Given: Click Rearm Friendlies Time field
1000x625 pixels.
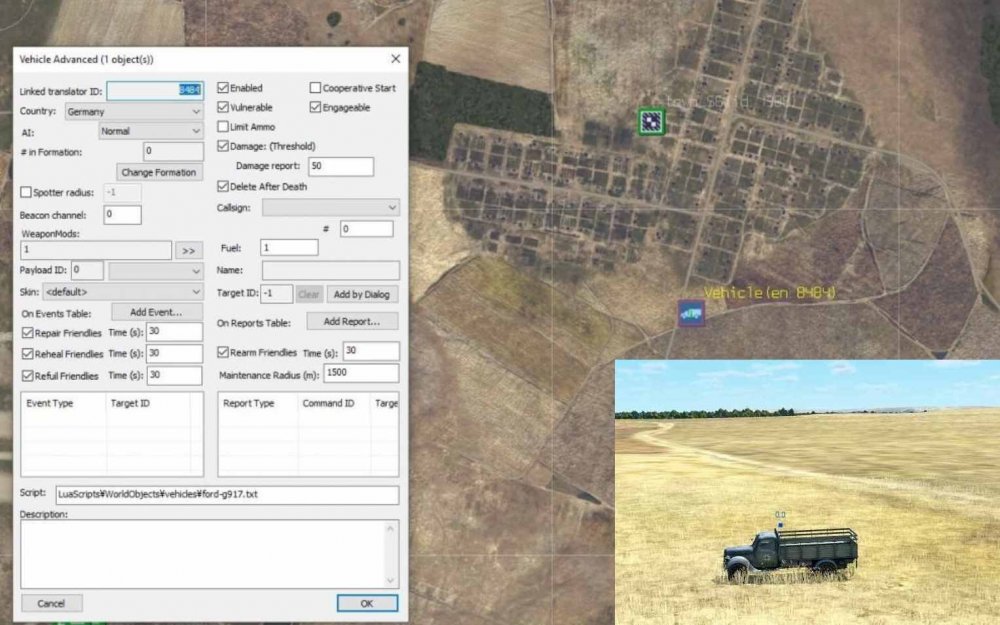Looking at the screenshot, I should pos(371,351).
